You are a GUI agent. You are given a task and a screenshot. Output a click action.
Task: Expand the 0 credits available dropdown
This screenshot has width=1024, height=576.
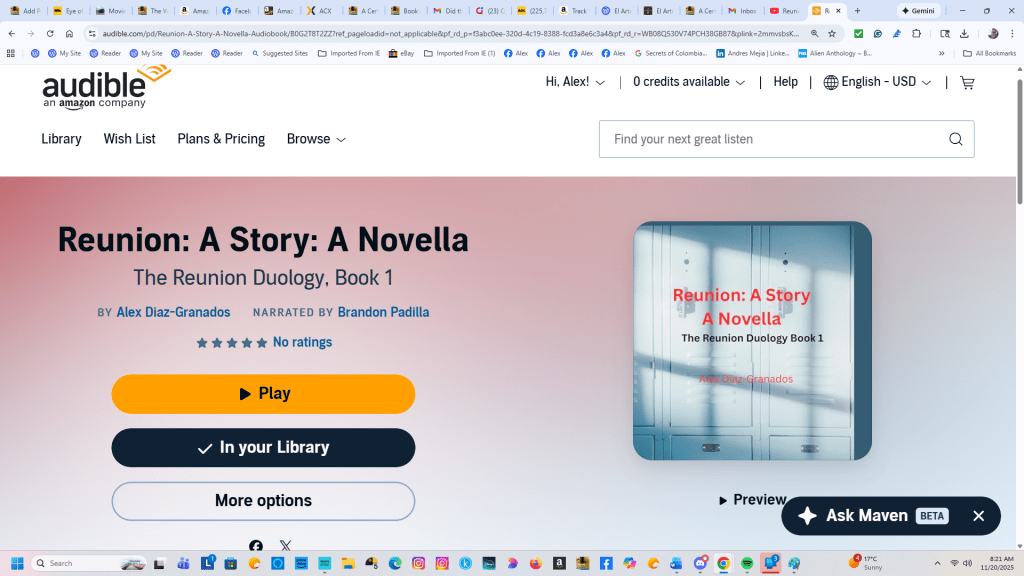tap(688, 82)
